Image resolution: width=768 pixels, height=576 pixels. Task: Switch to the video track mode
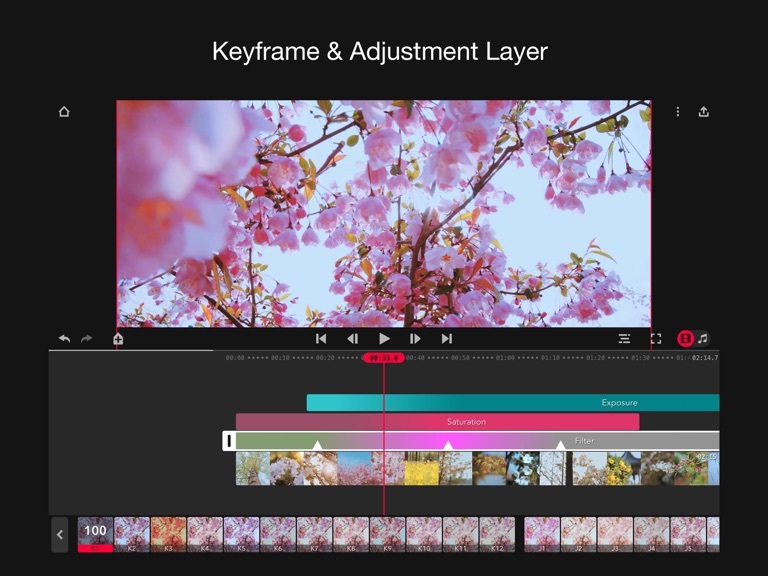click(x=686, y=339)
